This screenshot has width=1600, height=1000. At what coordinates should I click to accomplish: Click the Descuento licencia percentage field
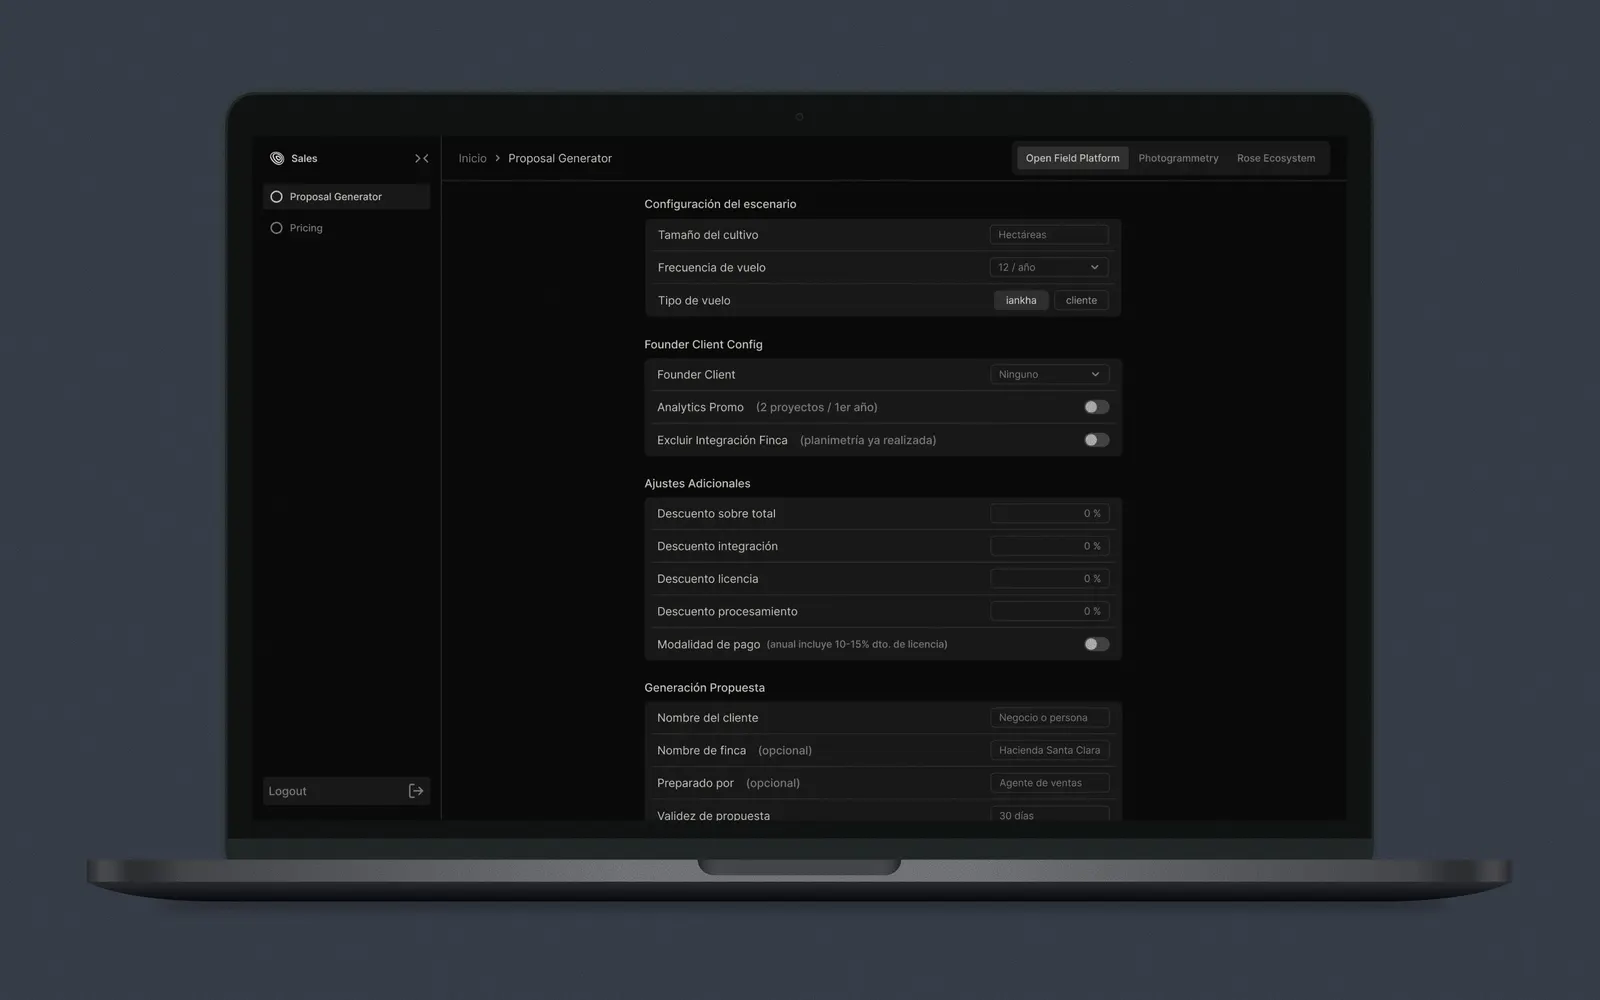(x=1049, y=579)
